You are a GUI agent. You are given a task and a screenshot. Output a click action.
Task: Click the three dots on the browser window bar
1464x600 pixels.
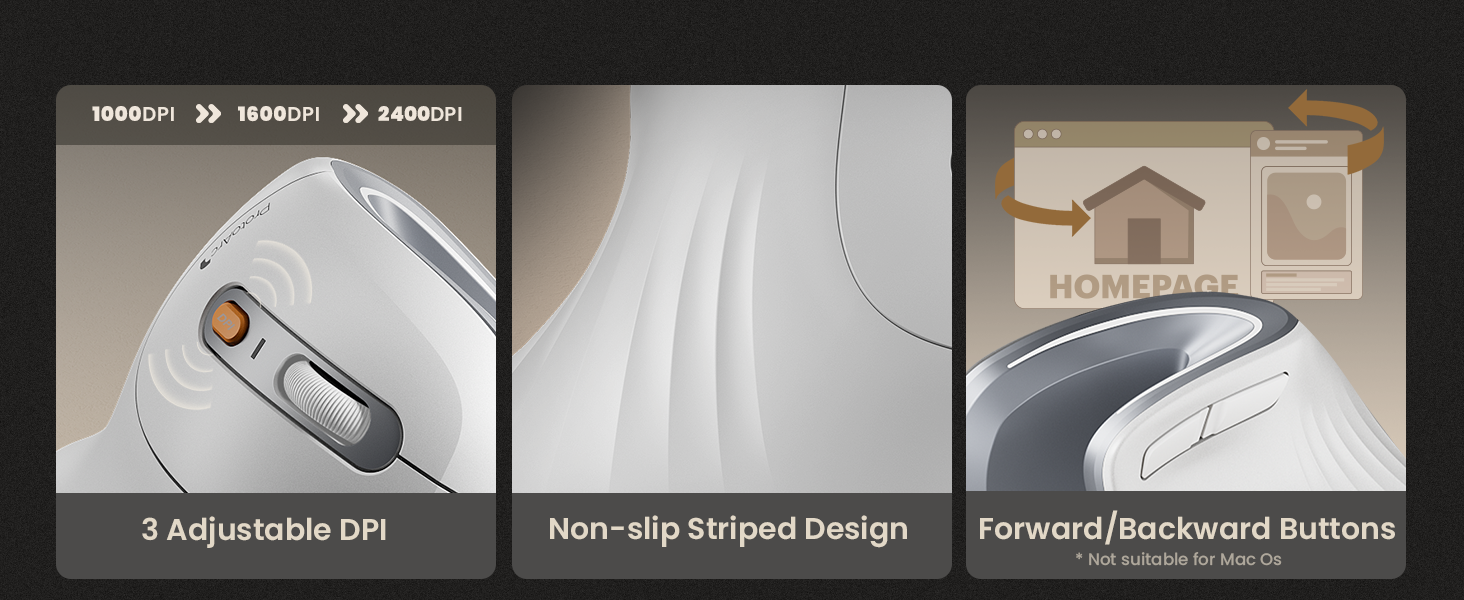(x=1042, y=134)
